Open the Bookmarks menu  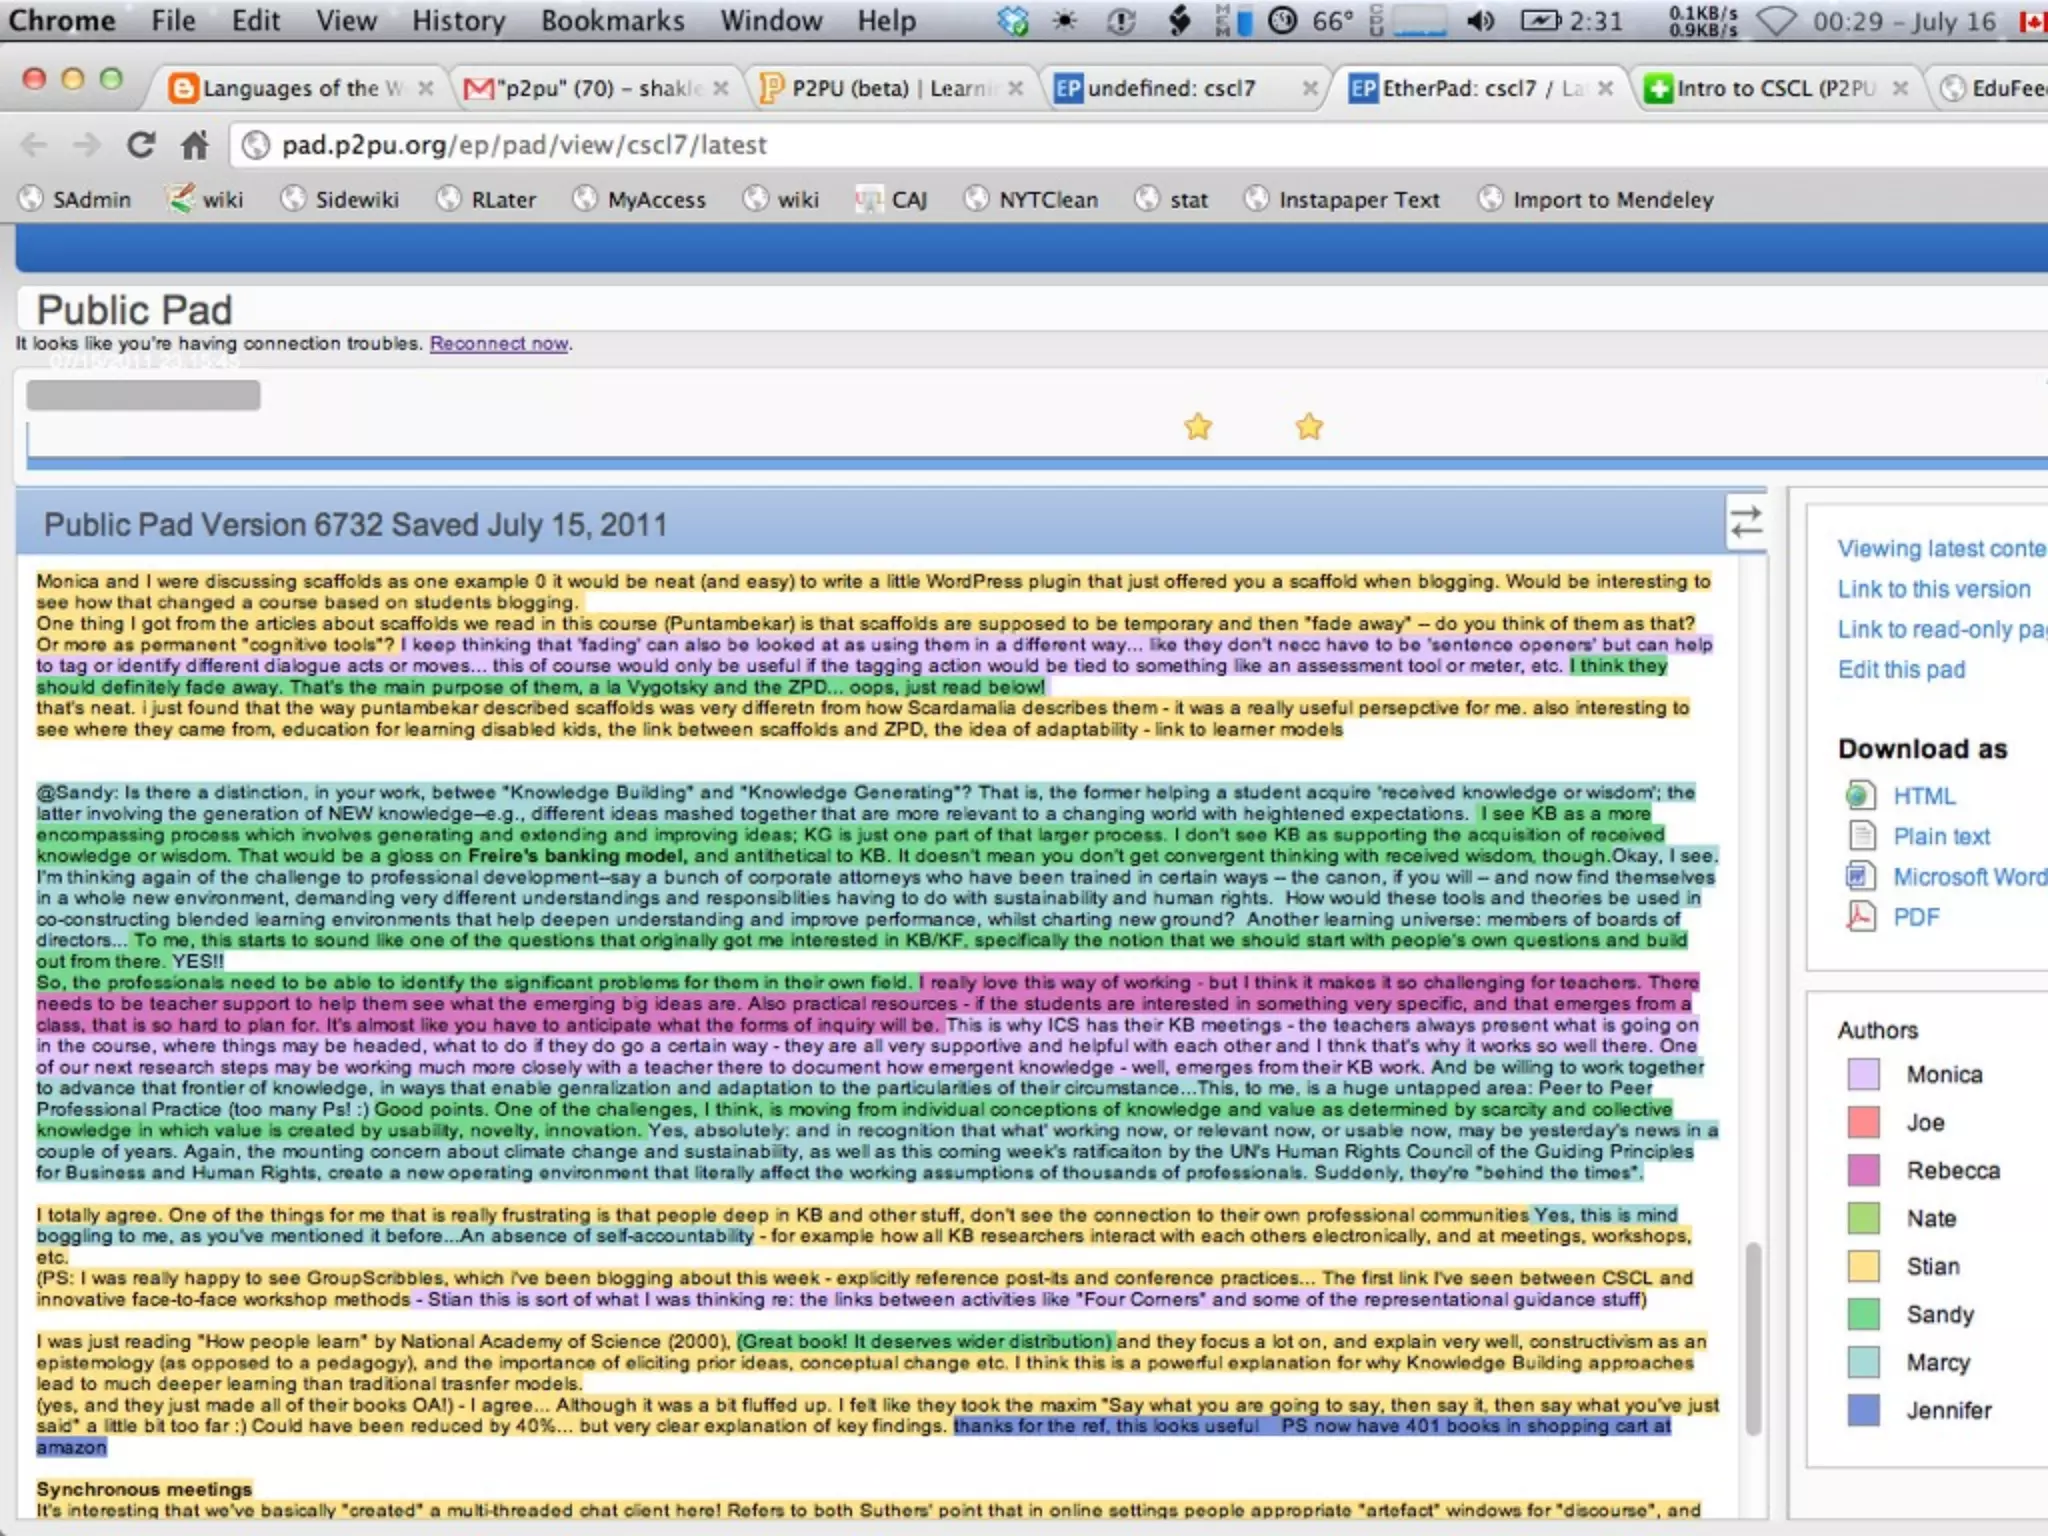click(612, 21)
